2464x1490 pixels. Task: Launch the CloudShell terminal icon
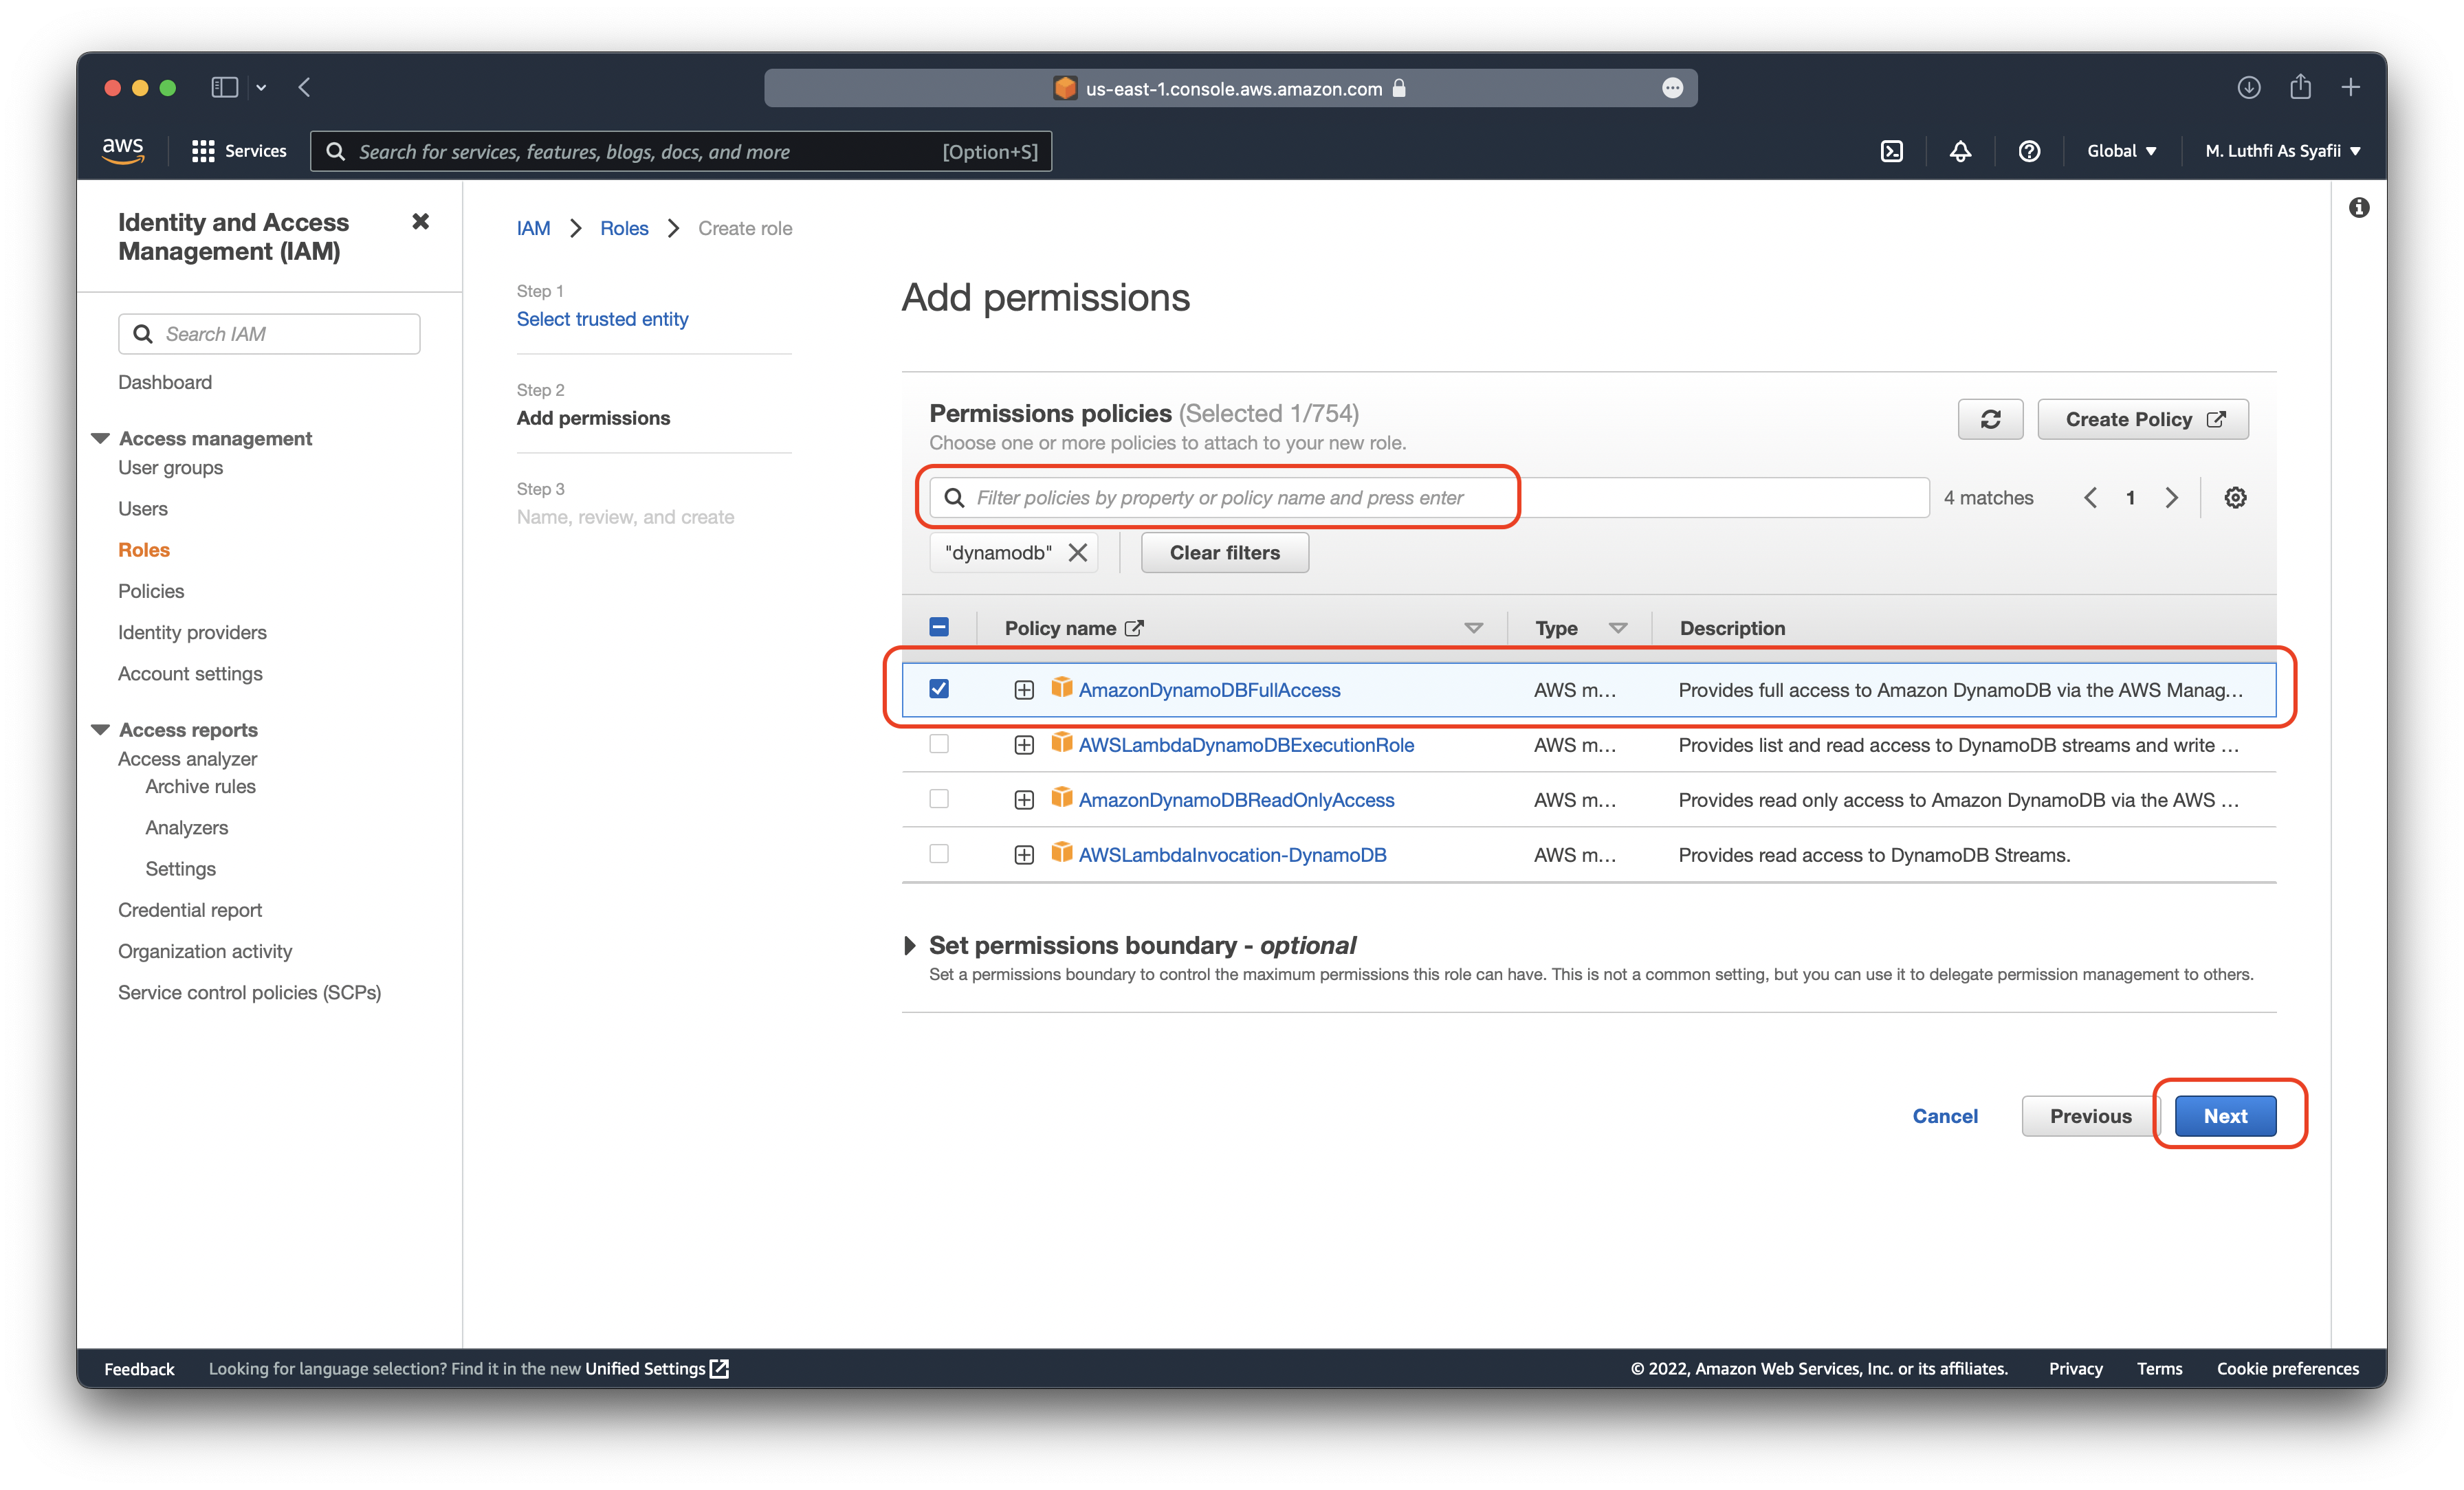point(1891,151)
